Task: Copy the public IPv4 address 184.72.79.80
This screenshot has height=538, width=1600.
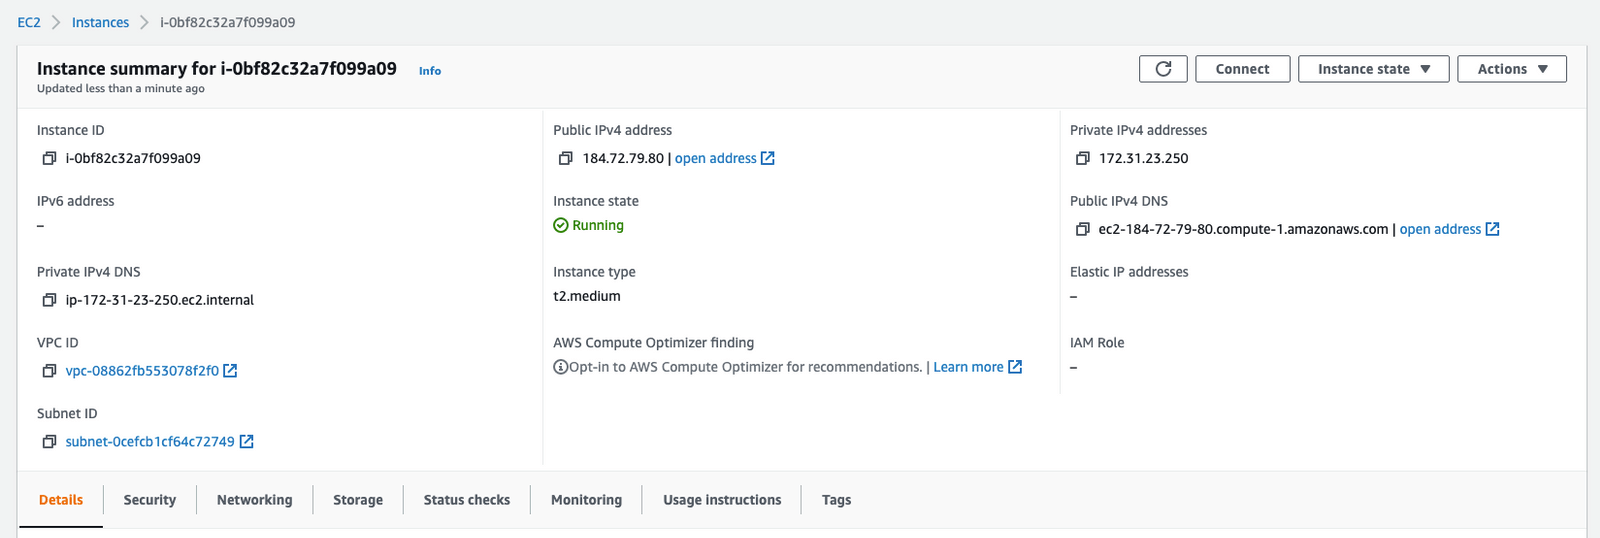Action: tap(565, 158)
